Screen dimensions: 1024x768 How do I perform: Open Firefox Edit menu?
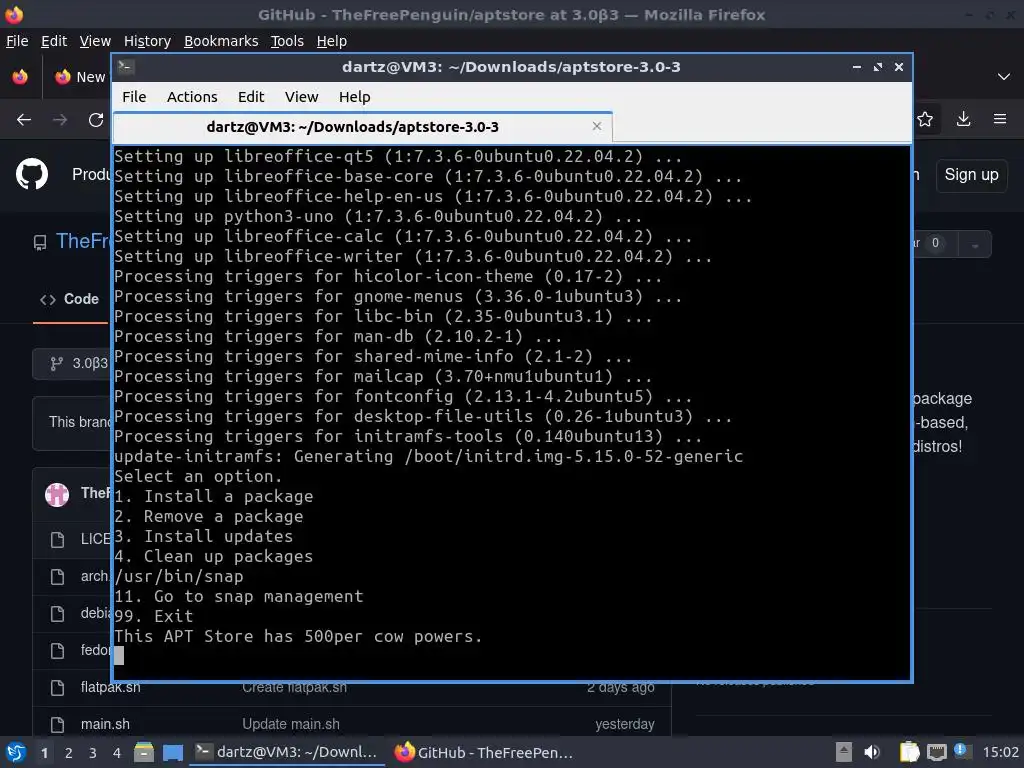click(x=54, y=40)
